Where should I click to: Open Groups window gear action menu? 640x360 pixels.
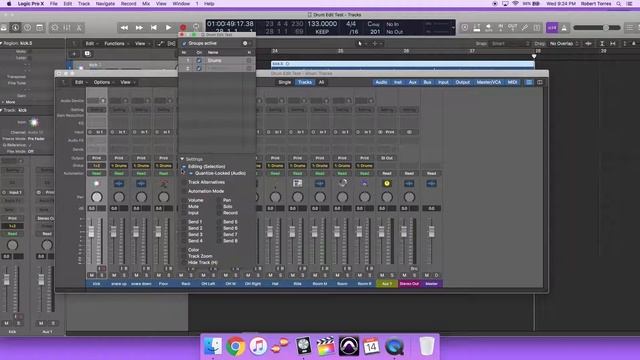click(x=246, y=43)
